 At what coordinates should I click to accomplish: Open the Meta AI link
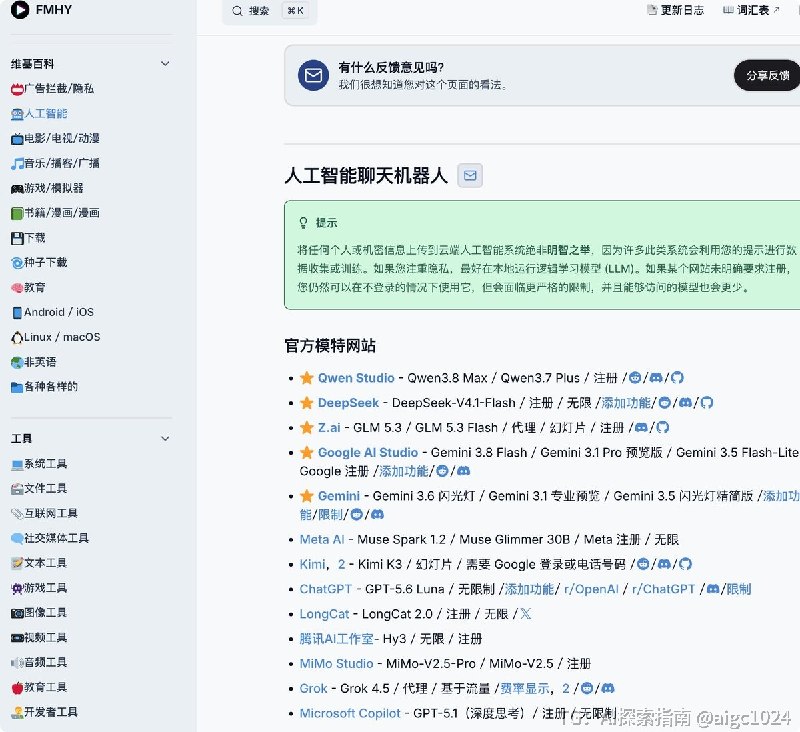click(322, 540)
